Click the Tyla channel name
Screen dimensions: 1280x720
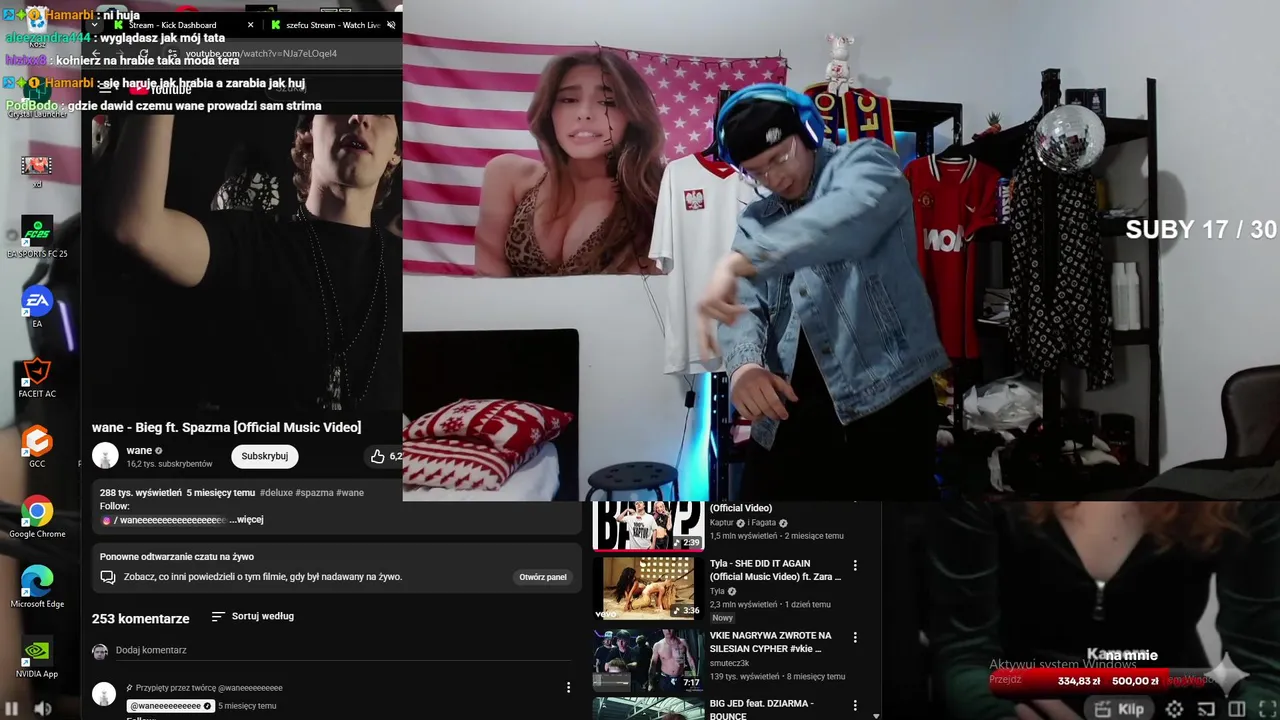(717, 591)
